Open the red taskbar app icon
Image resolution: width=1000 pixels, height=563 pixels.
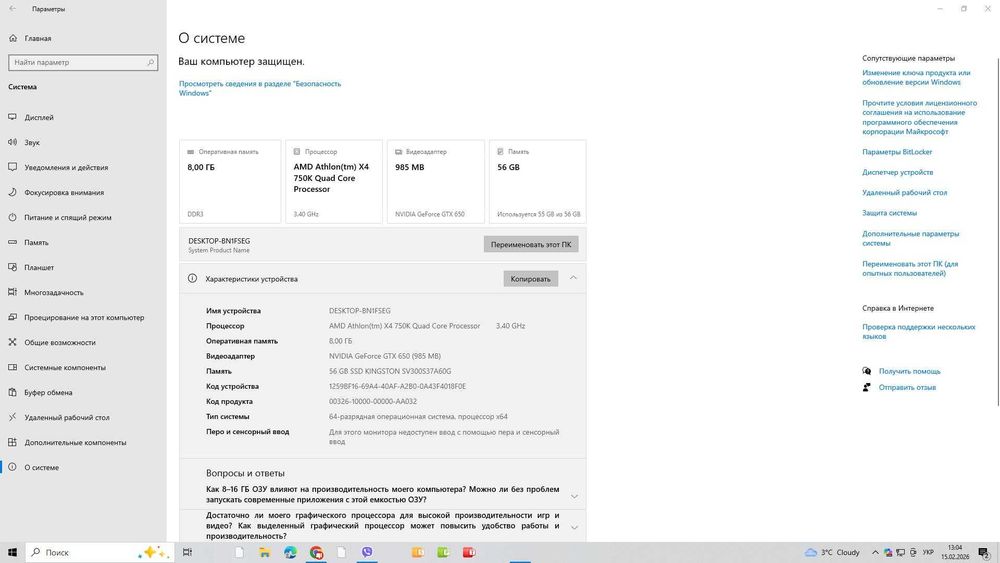coord(469,552)
